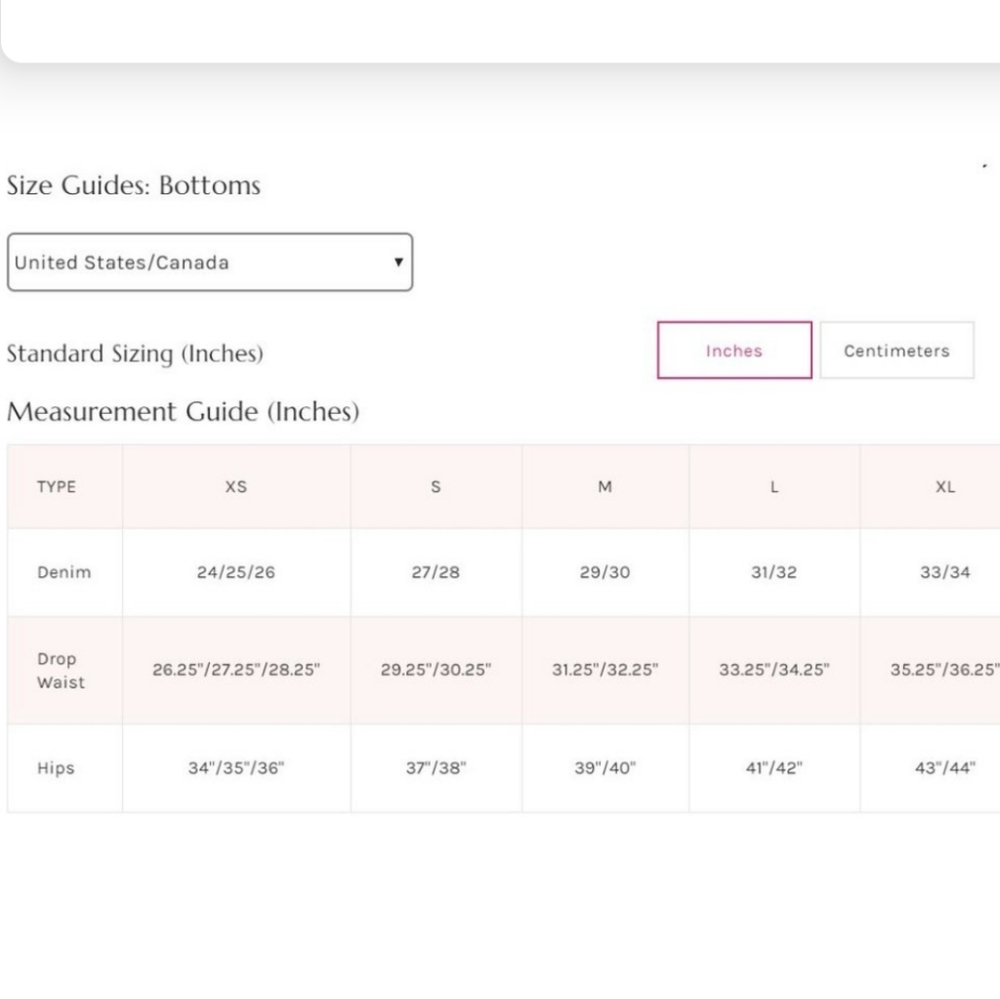Click the Denim row label
This screenshot has width=1000, height=999.
click(64, 572)
